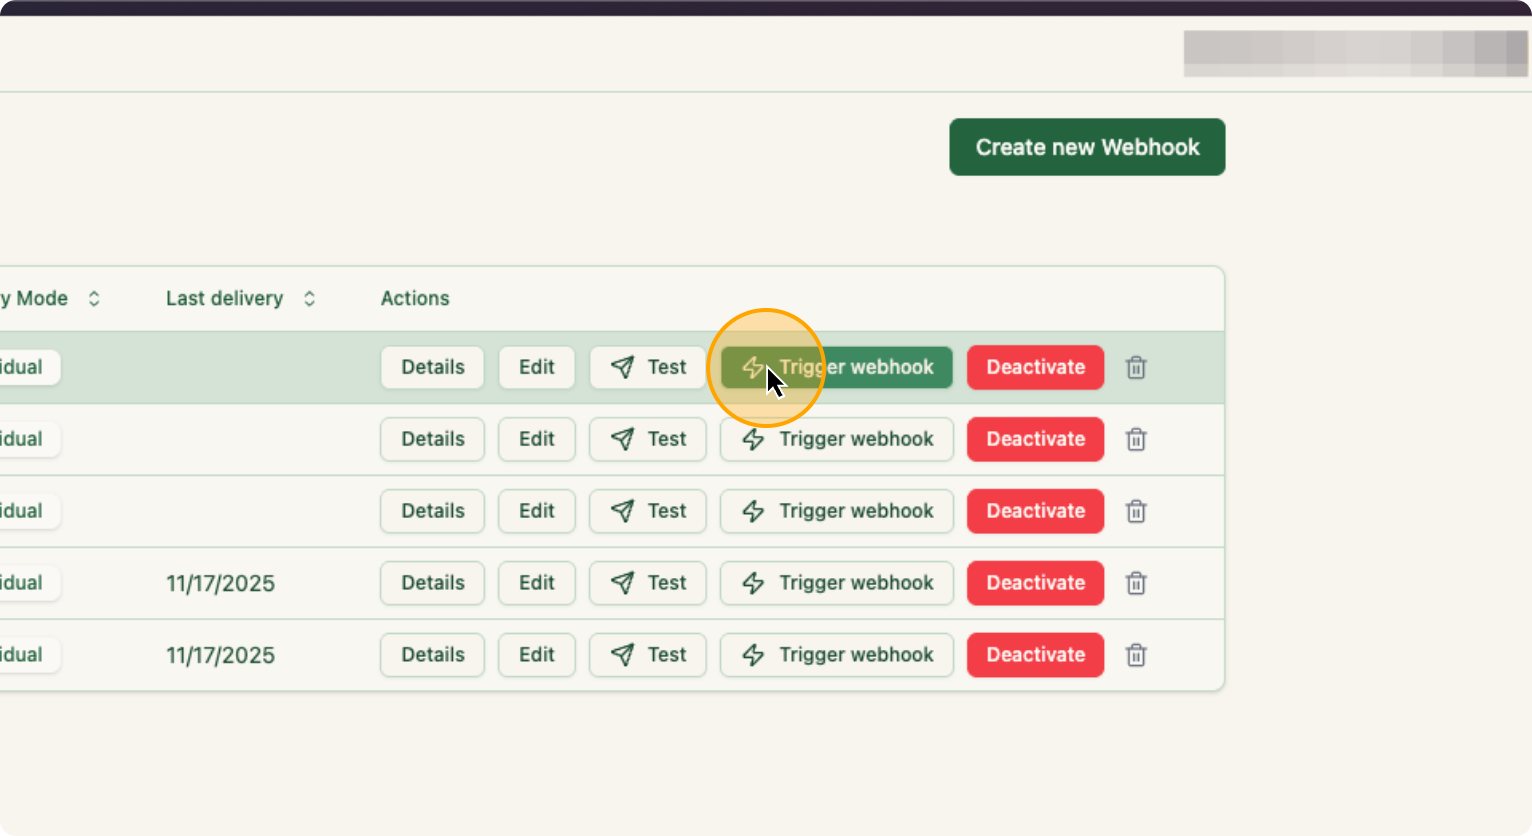Click the trash icon on the second webhook row
The image size is (1532, 836).
click(x=1136, y=439)
